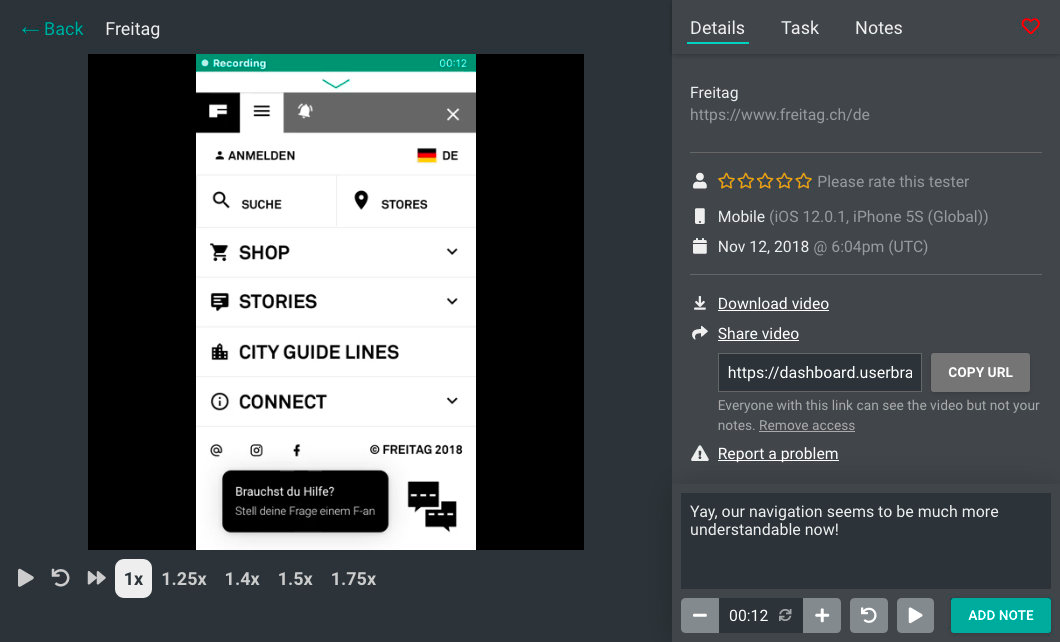The height and width of the screenshot is (642, 1060).
Task: Click the Share video link
Action: 758,333
